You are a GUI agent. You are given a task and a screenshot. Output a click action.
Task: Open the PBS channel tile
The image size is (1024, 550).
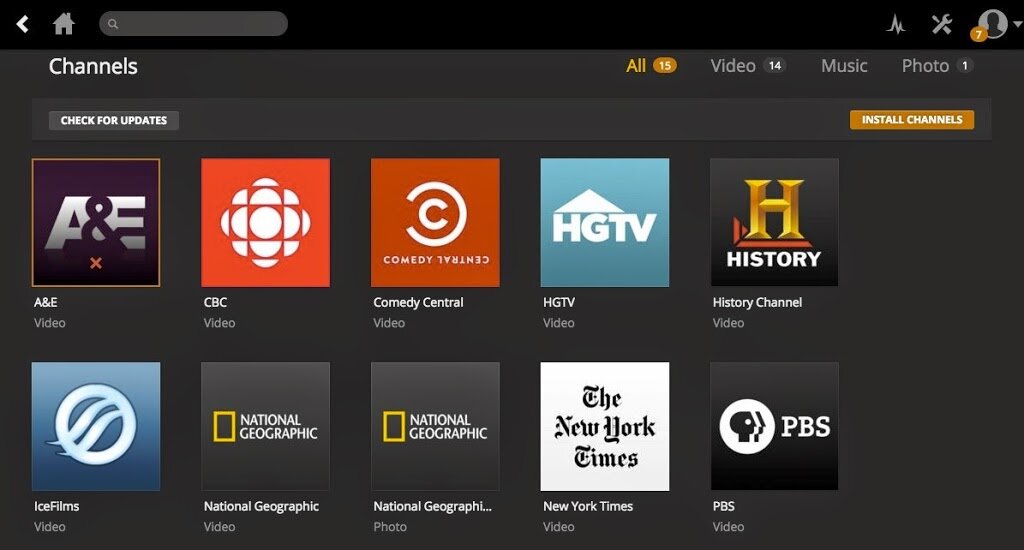775,427
